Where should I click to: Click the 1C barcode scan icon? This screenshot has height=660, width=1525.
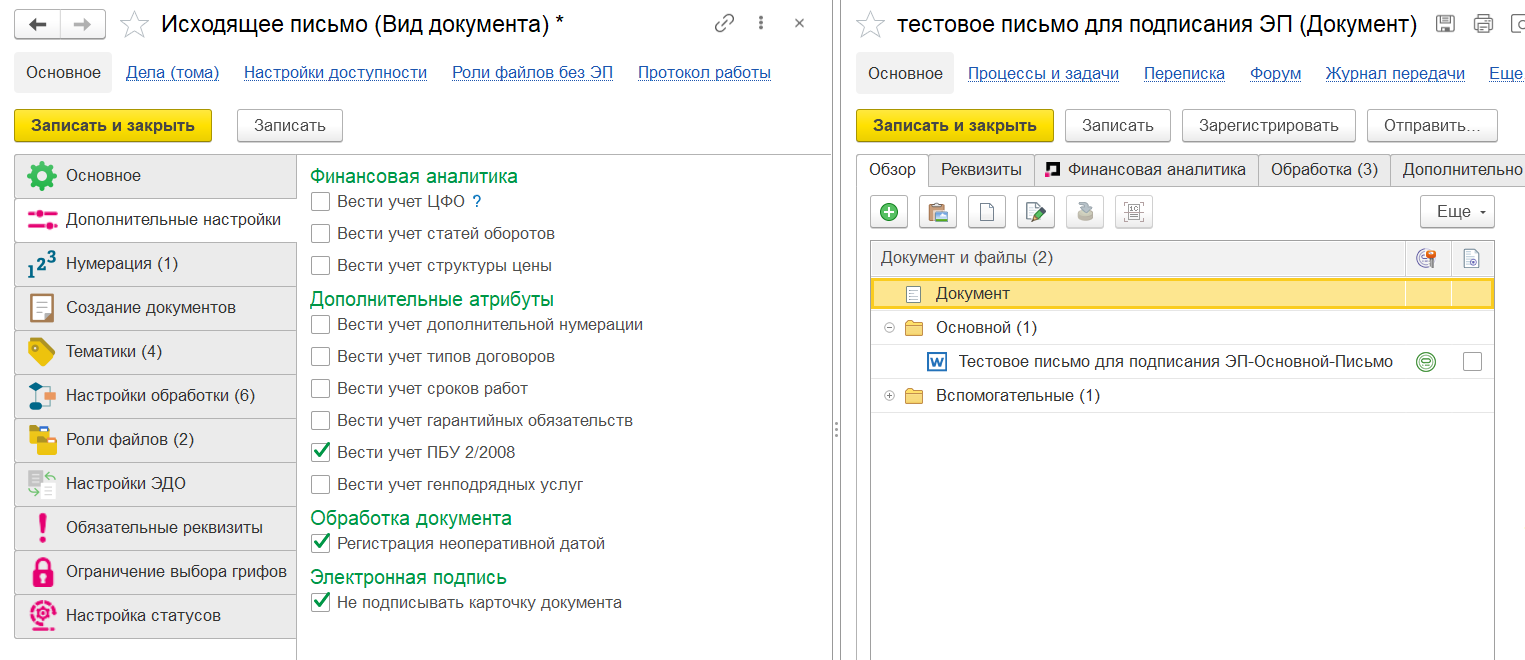1134,211
